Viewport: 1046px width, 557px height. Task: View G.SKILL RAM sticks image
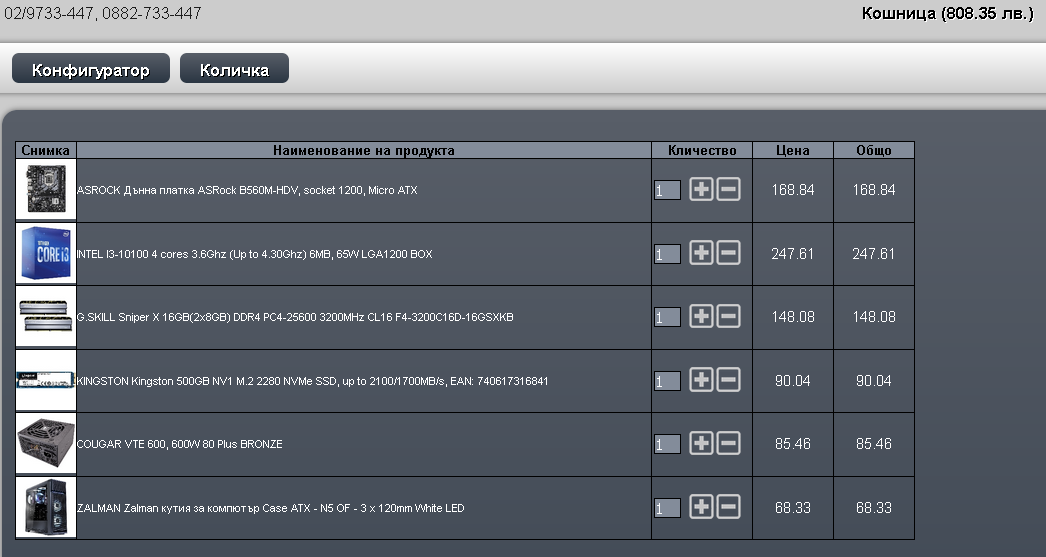[x=46, y=317]
